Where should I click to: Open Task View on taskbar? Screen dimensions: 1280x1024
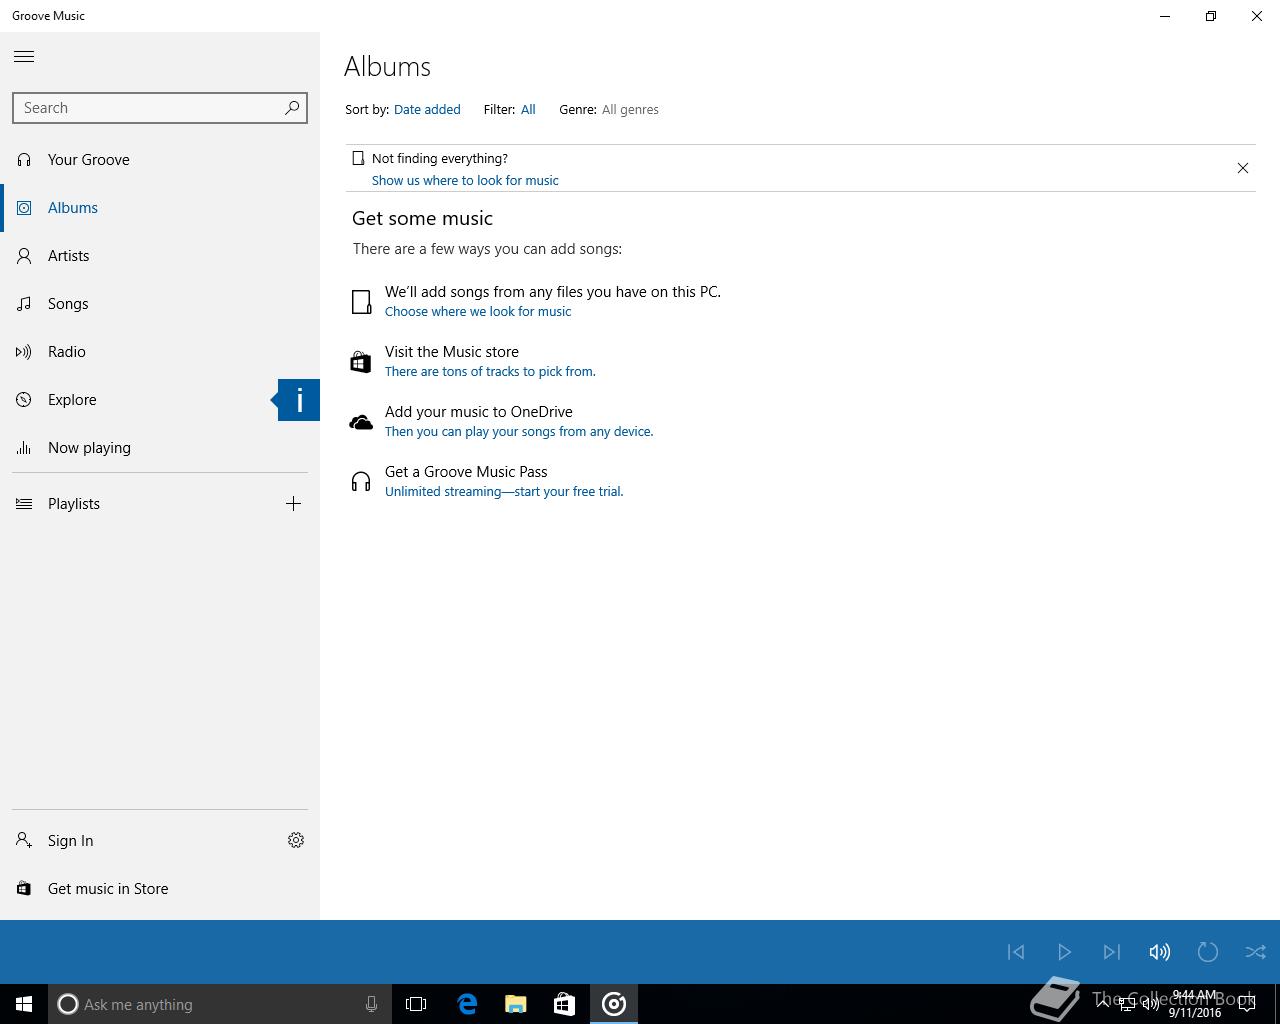416,1004
